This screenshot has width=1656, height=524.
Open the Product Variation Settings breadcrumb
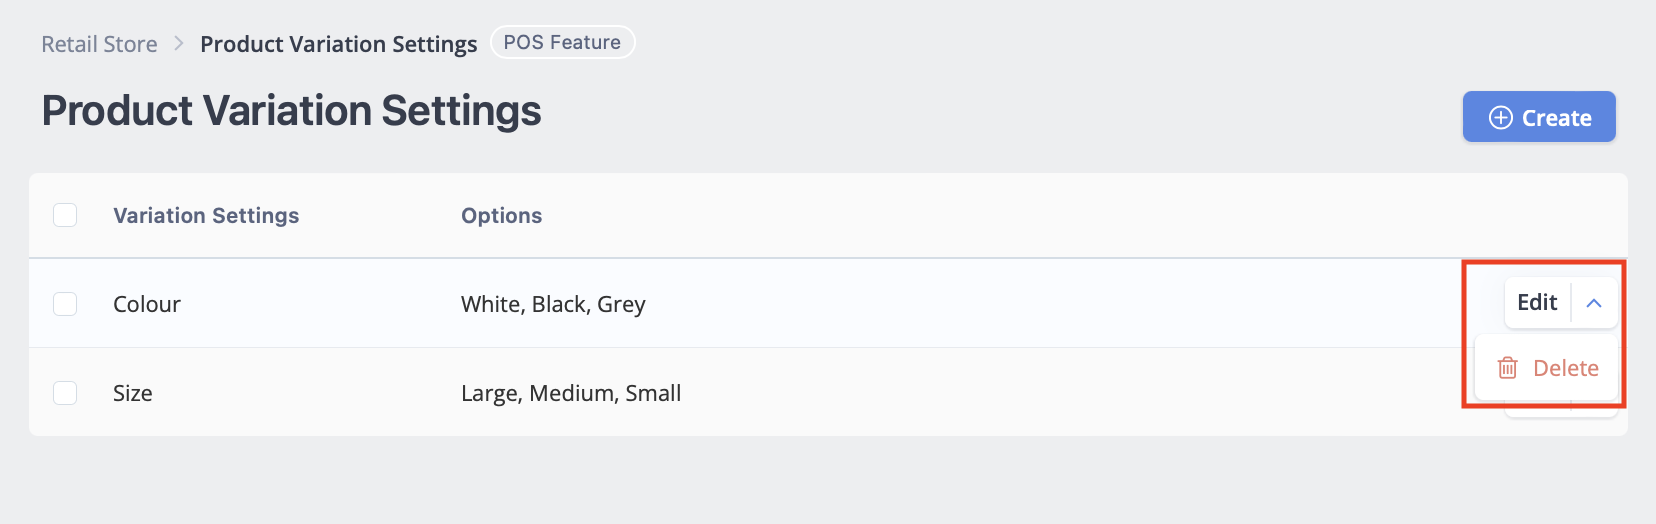pos(339,44)
